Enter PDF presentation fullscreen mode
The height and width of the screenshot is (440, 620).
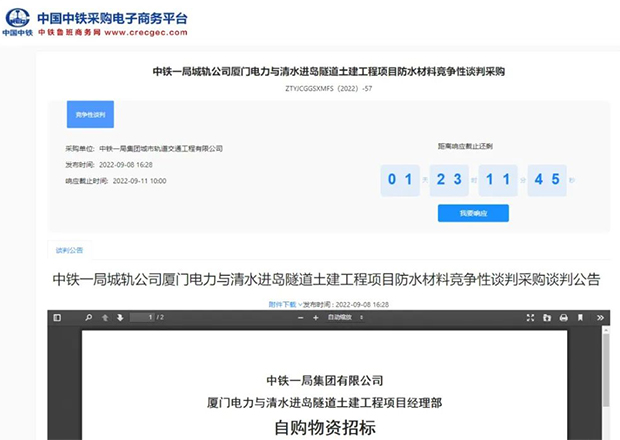point(530,317)
